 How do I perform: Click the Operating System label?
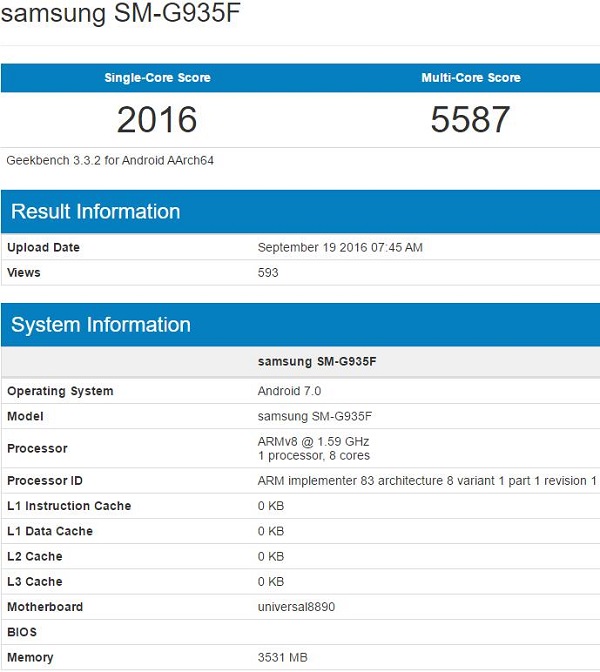click(x=60, y=391)
